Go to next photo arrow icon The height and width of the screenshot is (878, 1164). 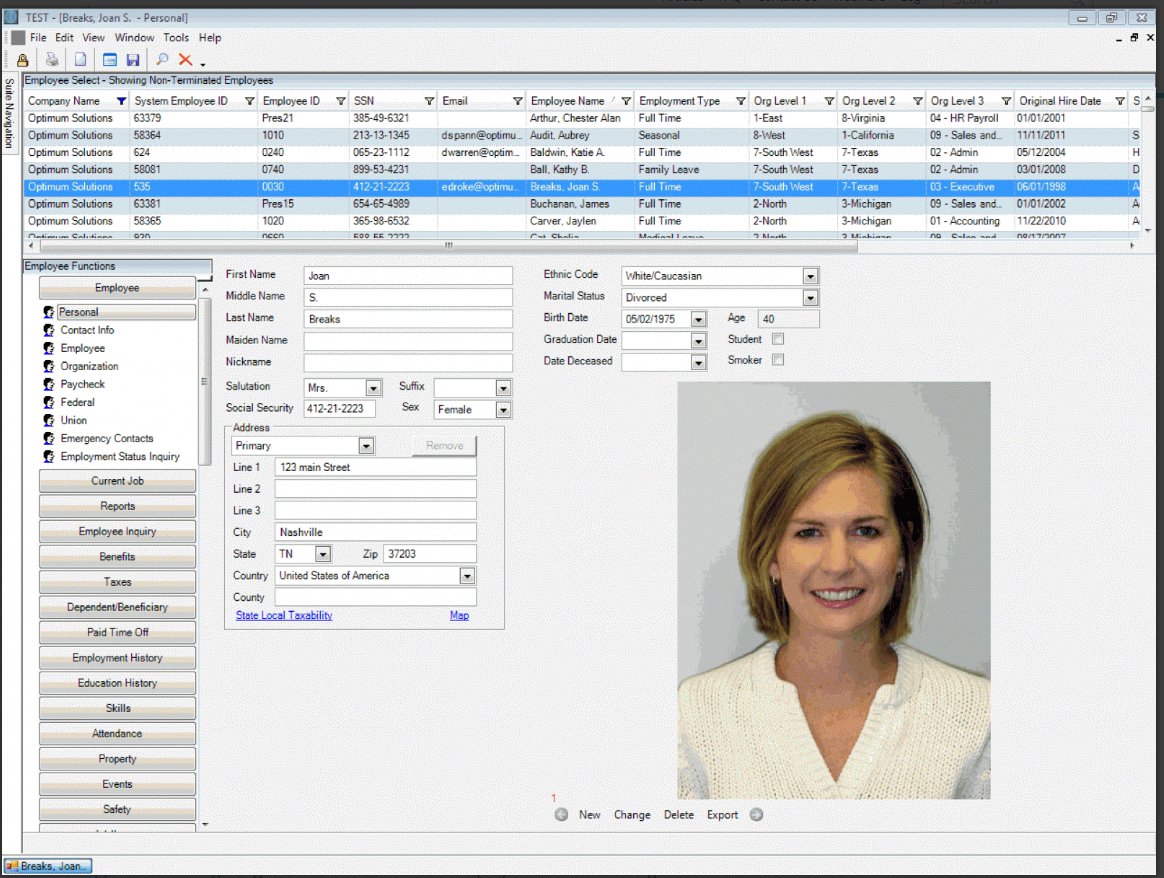point(756,814)
